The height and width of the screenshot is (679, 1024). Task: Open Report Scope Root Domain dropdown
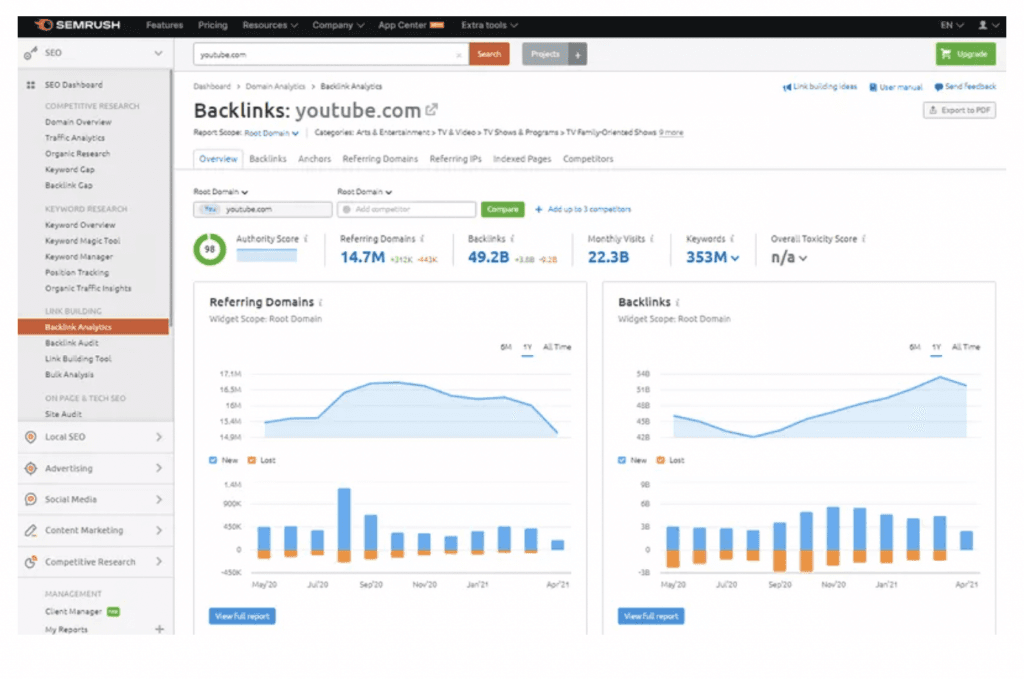pos(271,133)
